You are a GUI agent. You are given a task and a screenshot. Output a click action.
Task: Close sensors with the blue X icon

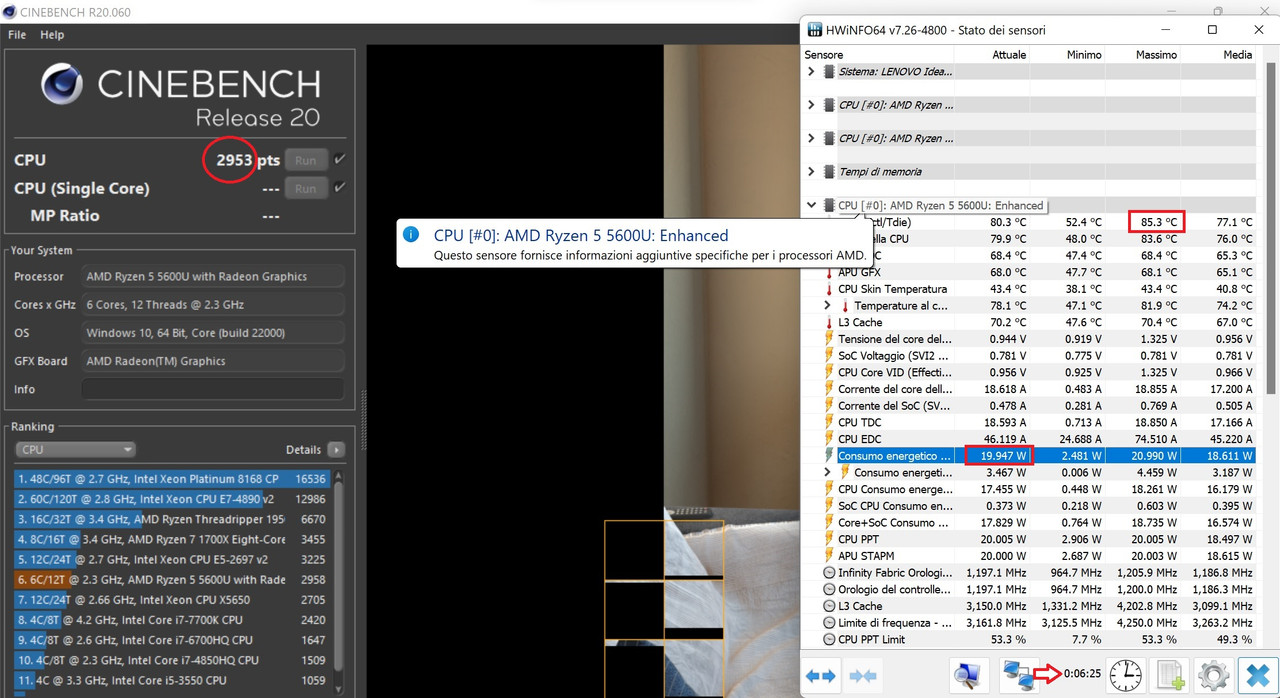click(1258, 675)
